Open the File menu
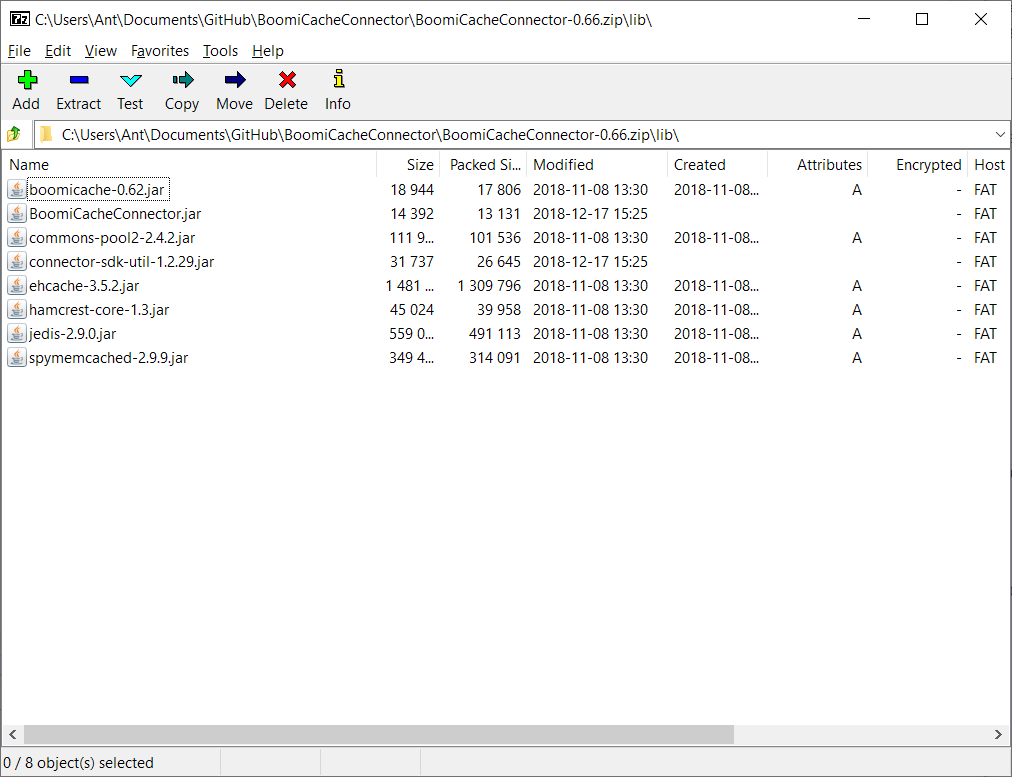This screenshot has width=1012, height=777. (19, 51)
